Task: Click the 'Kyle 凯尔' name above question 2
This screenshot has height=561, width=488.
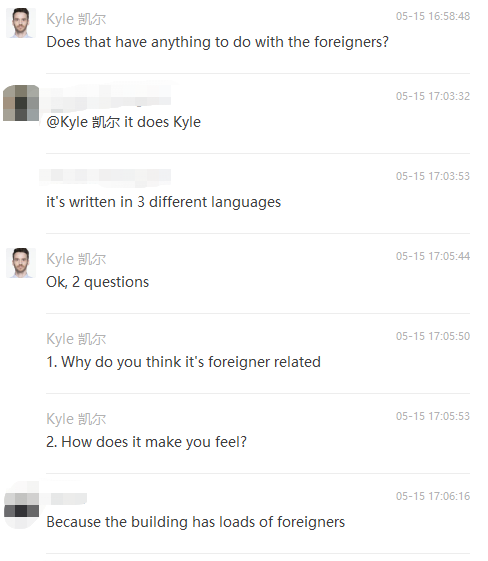Action: pos(76,419)
